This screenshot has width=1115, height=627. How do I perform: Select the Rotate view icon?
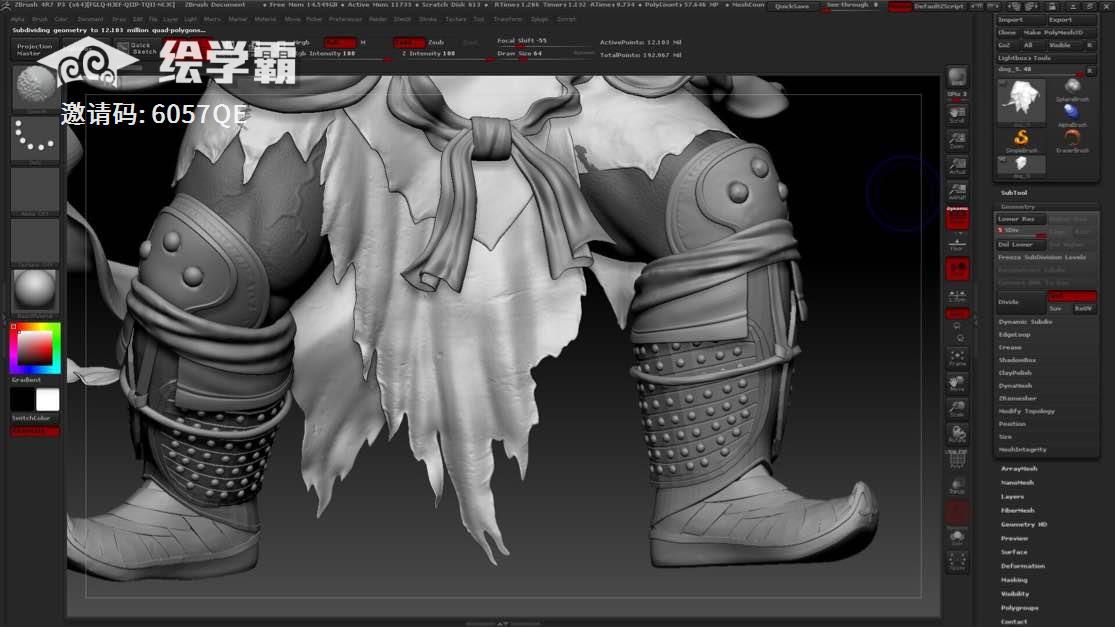point(957,434)
